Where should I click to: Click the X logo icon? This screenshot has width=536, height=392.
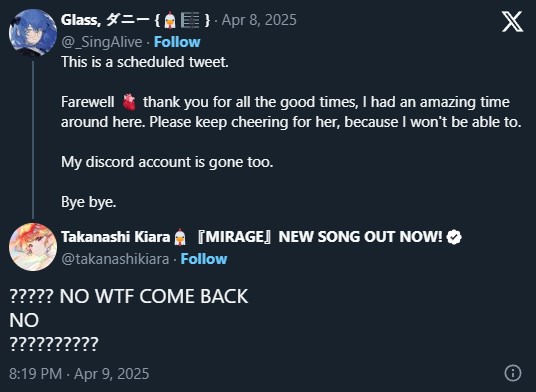[x=512, y=21]
